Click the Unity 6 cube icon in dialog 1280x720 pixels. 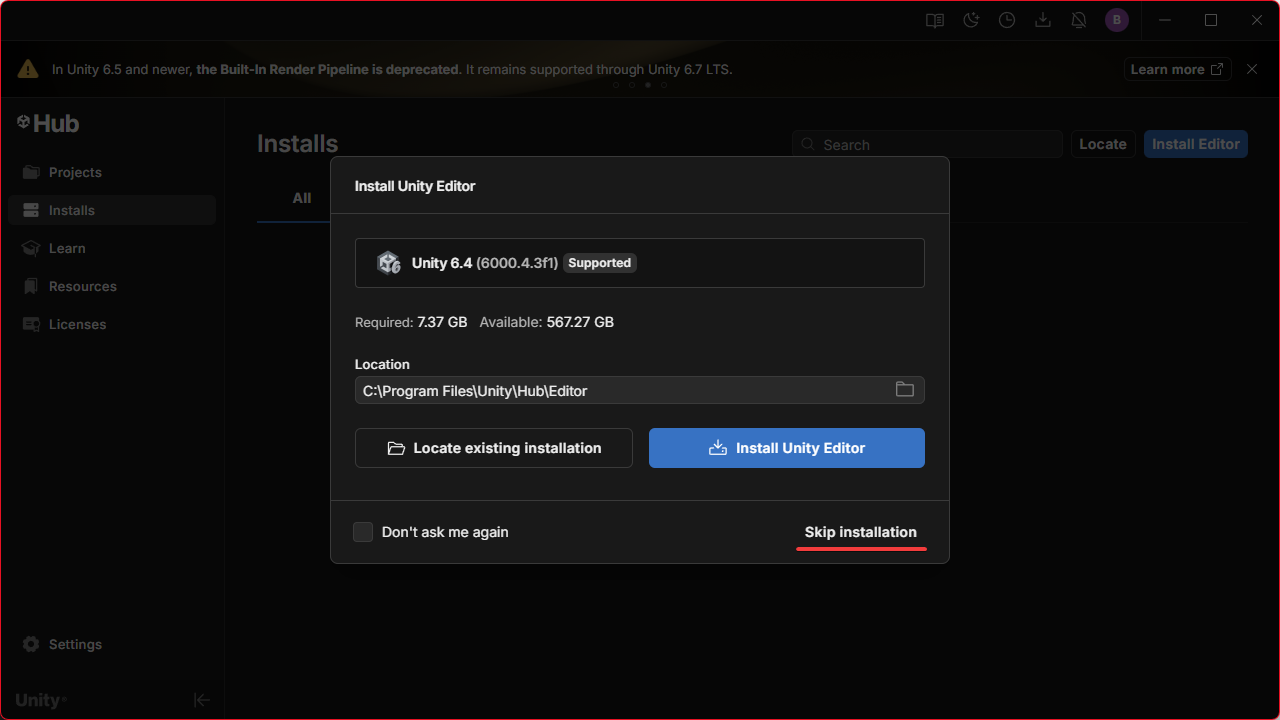coord(388,263)
